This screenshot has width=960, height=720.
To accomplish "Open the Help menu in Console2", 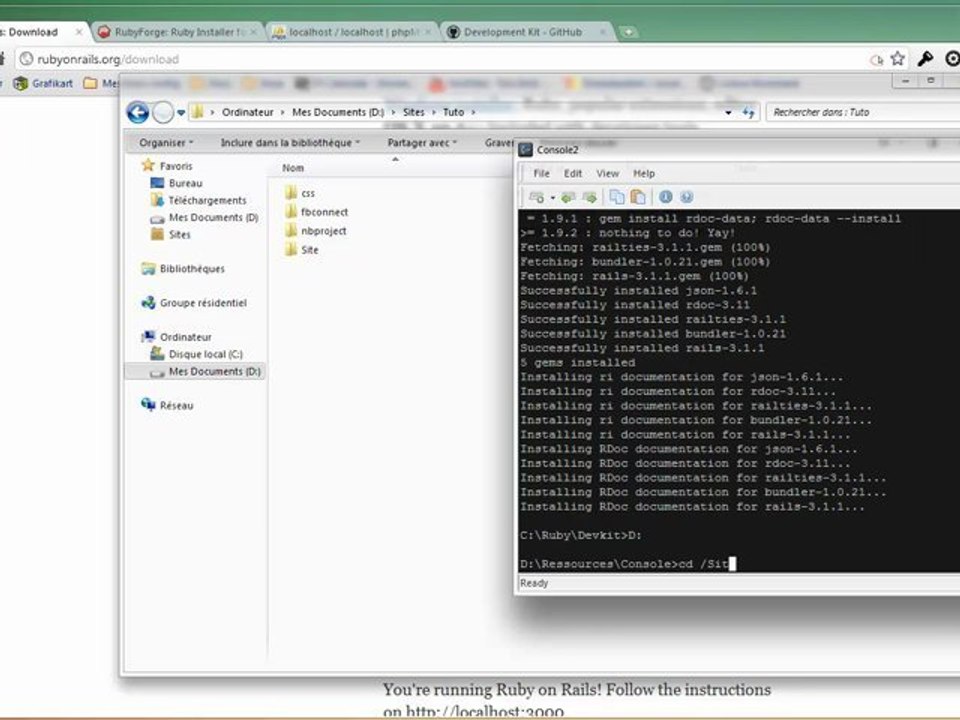I will pyautogui.click(x=643, y=173).
